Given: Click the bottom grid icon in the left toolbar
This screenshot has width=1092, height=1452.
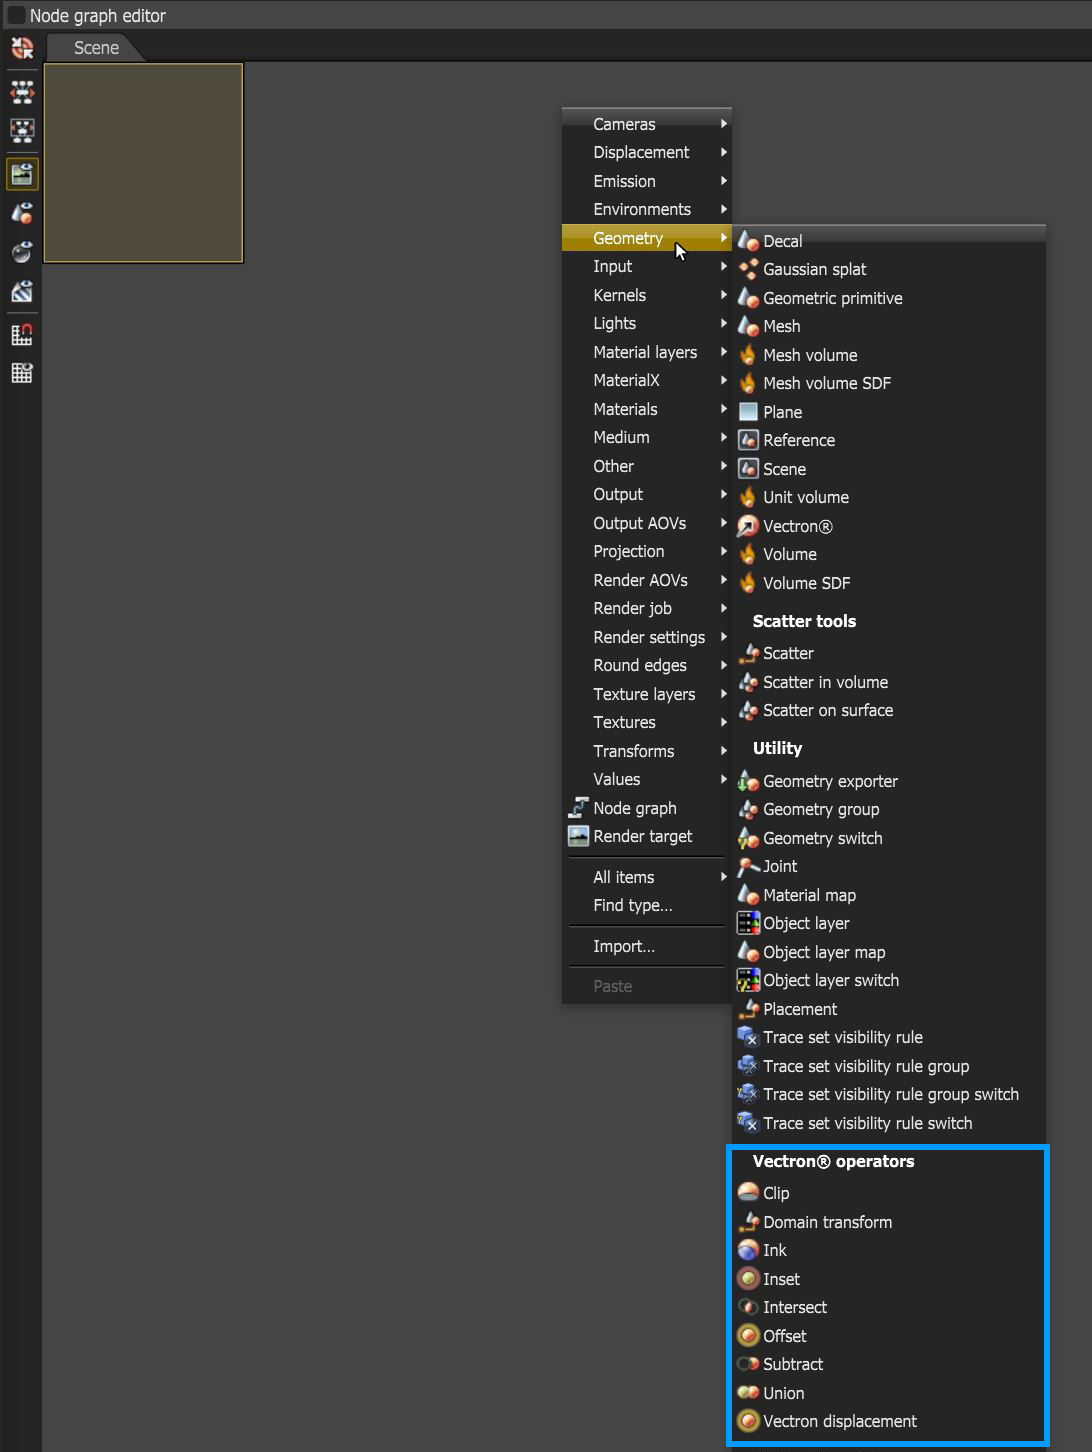Looking at the screenshot, I should click(22, 373).
